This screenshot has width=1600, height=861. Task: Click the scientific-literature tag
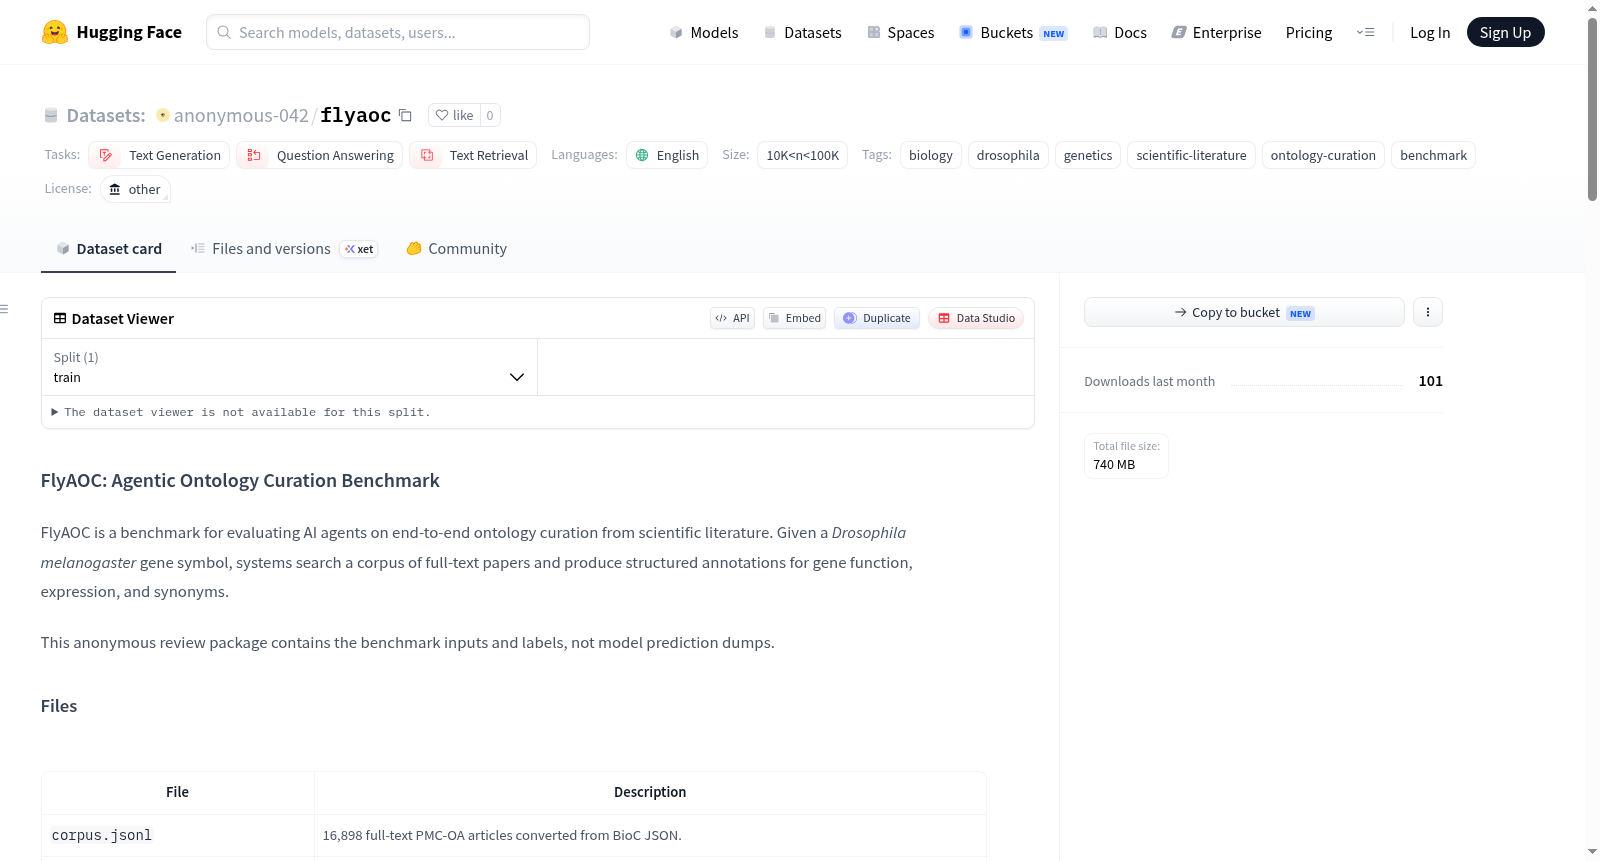coord(1191,155)
